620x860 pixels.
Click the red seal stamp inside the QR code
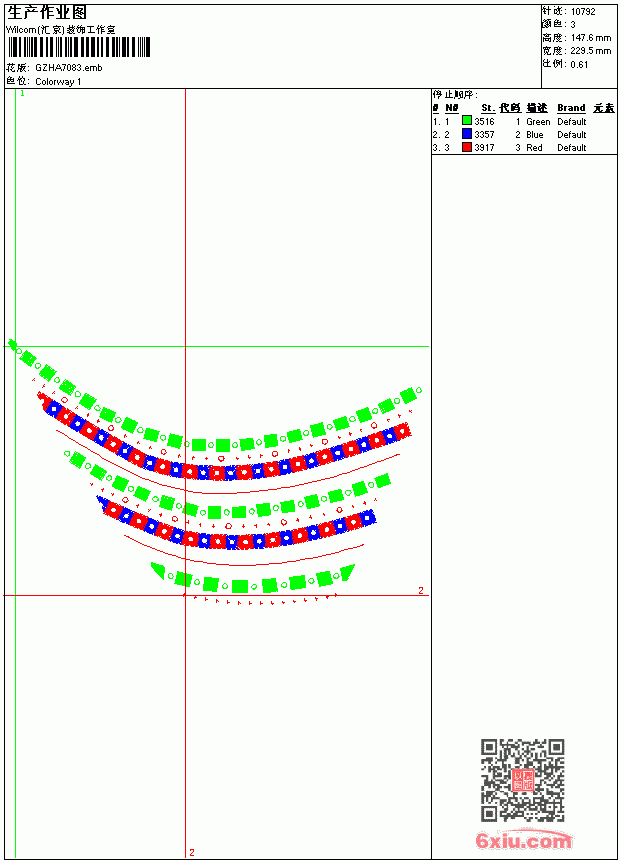pyautogui.click(x=523, y=780)
